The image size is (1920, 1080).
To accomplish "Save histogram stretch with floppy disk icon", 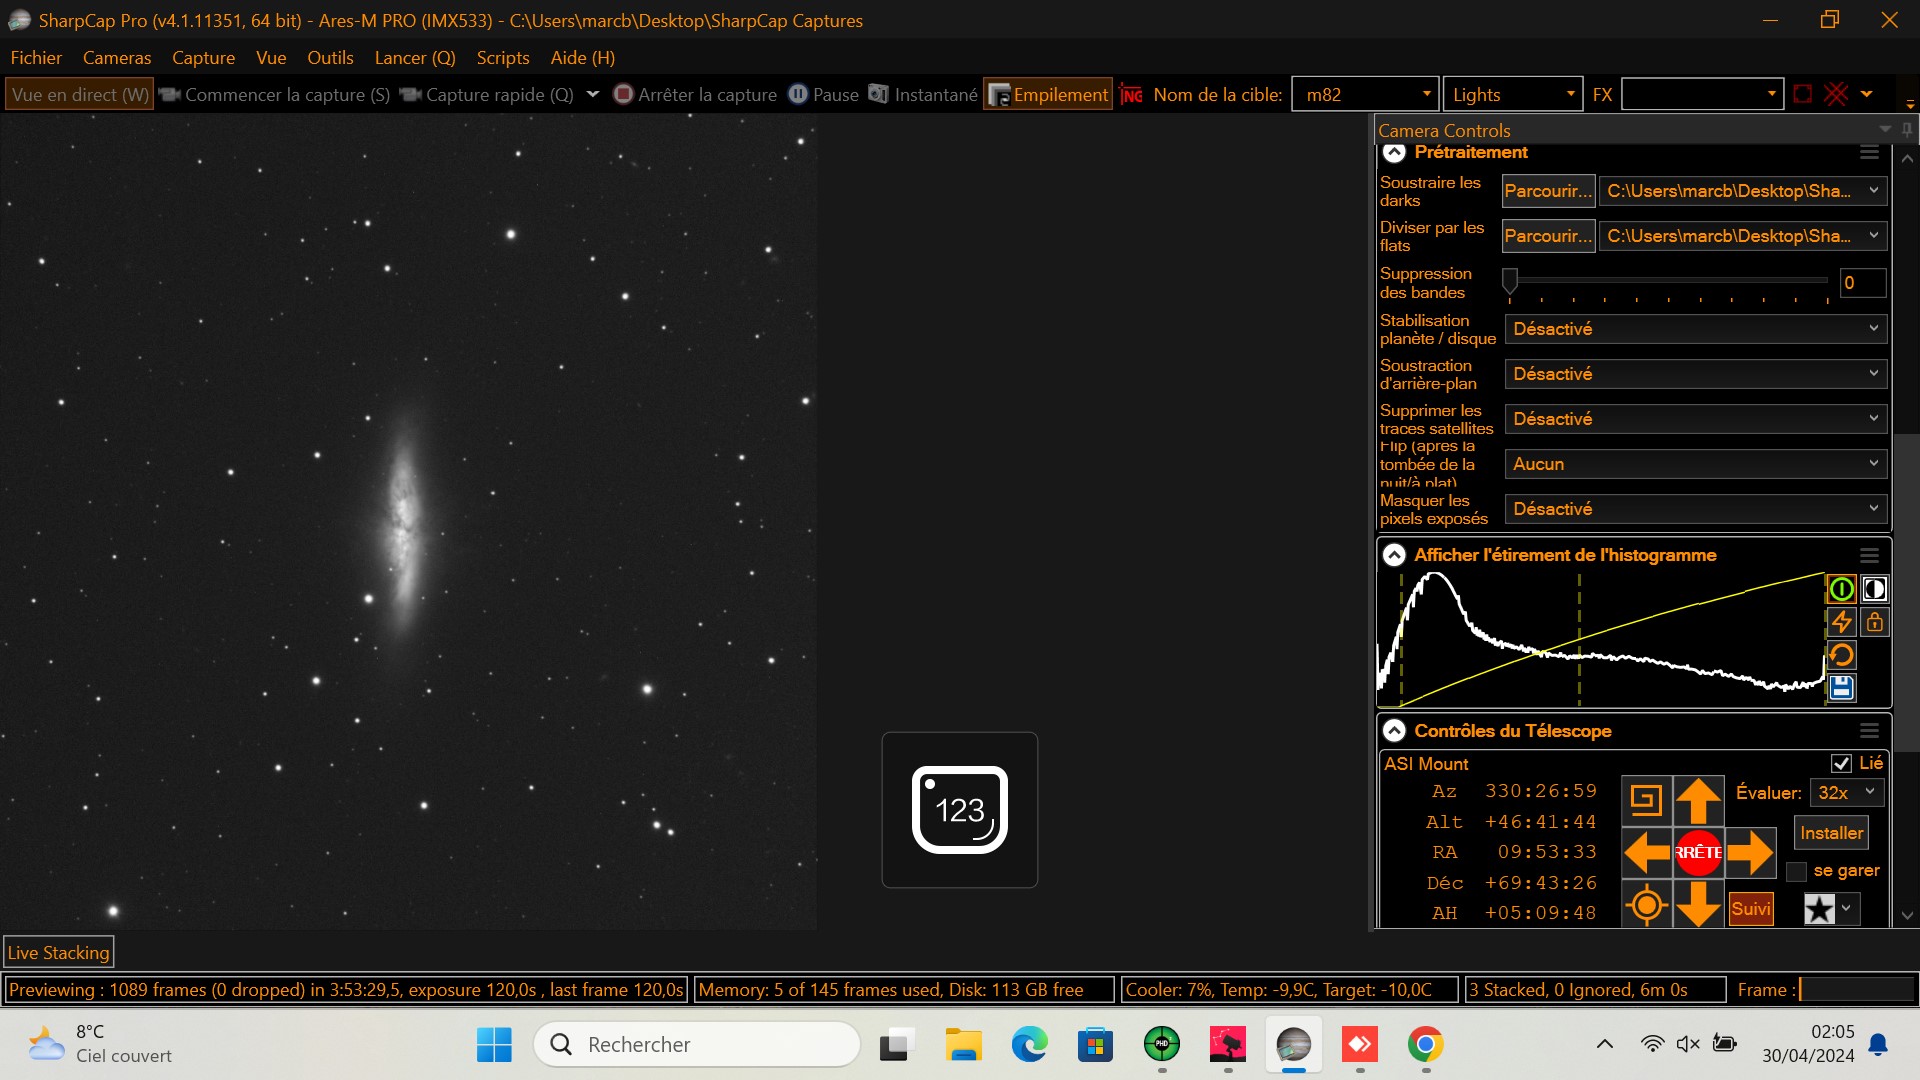I will coord(1841,688).
